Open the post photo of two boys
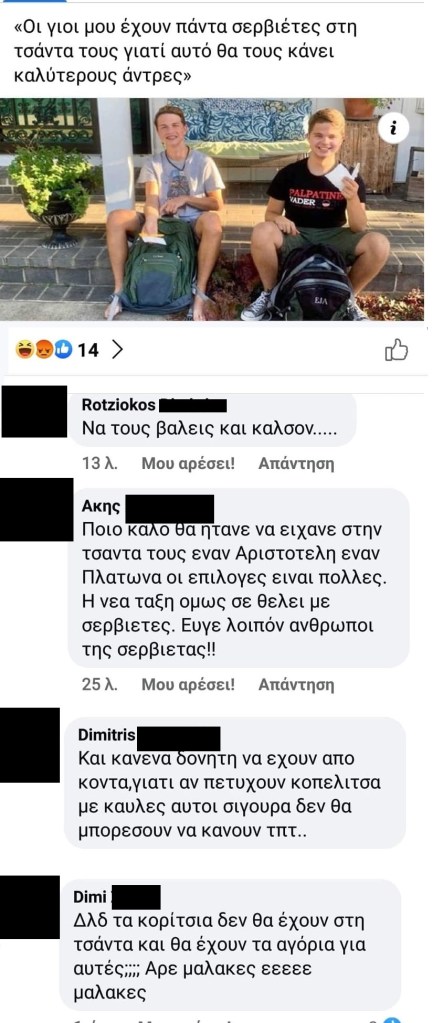443x1023 pixels. [212, 209]
